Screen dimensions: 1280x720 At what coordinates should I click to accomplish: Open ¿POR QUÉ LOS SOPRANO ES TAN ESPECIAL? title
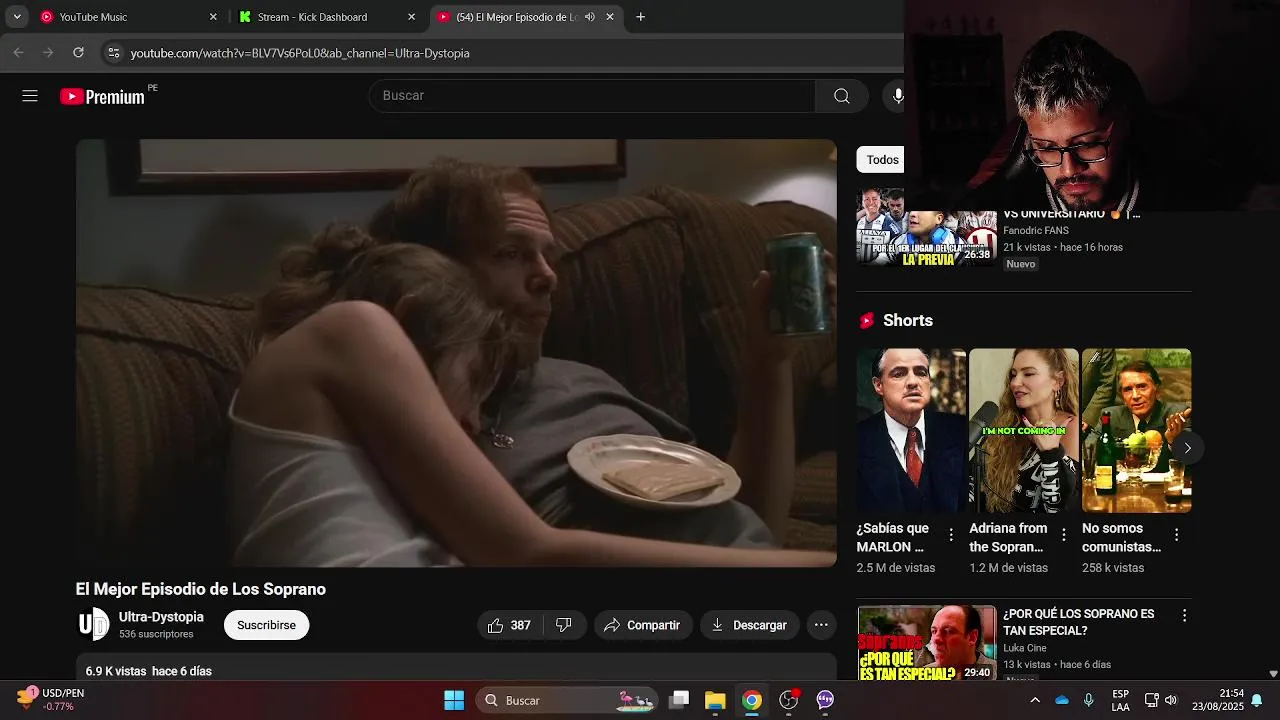(1078, 622)
